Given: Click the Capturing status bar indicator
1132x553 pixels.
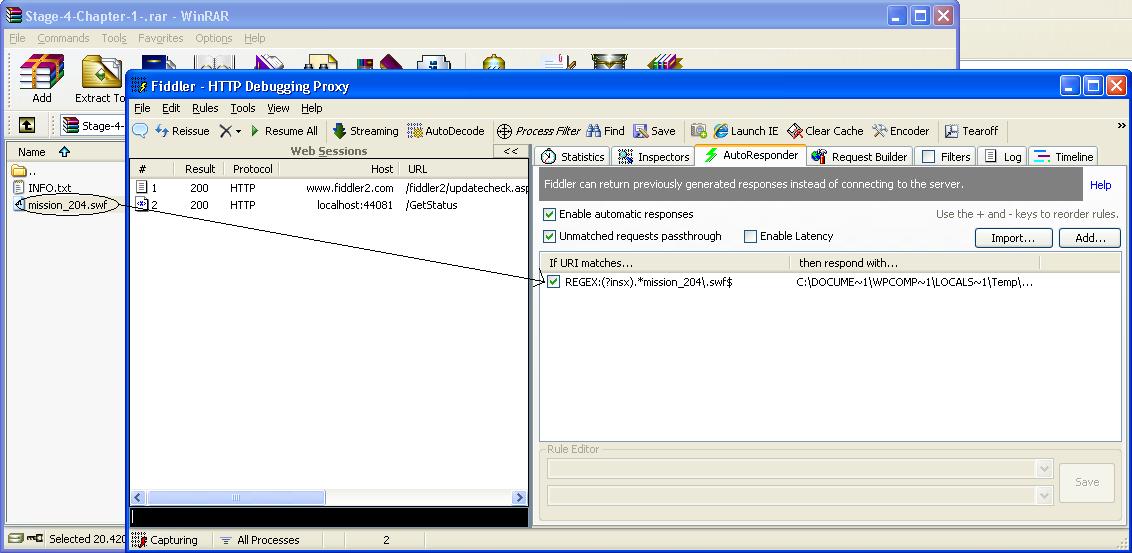Looking at the screenshot, I should tap(165, 540).
